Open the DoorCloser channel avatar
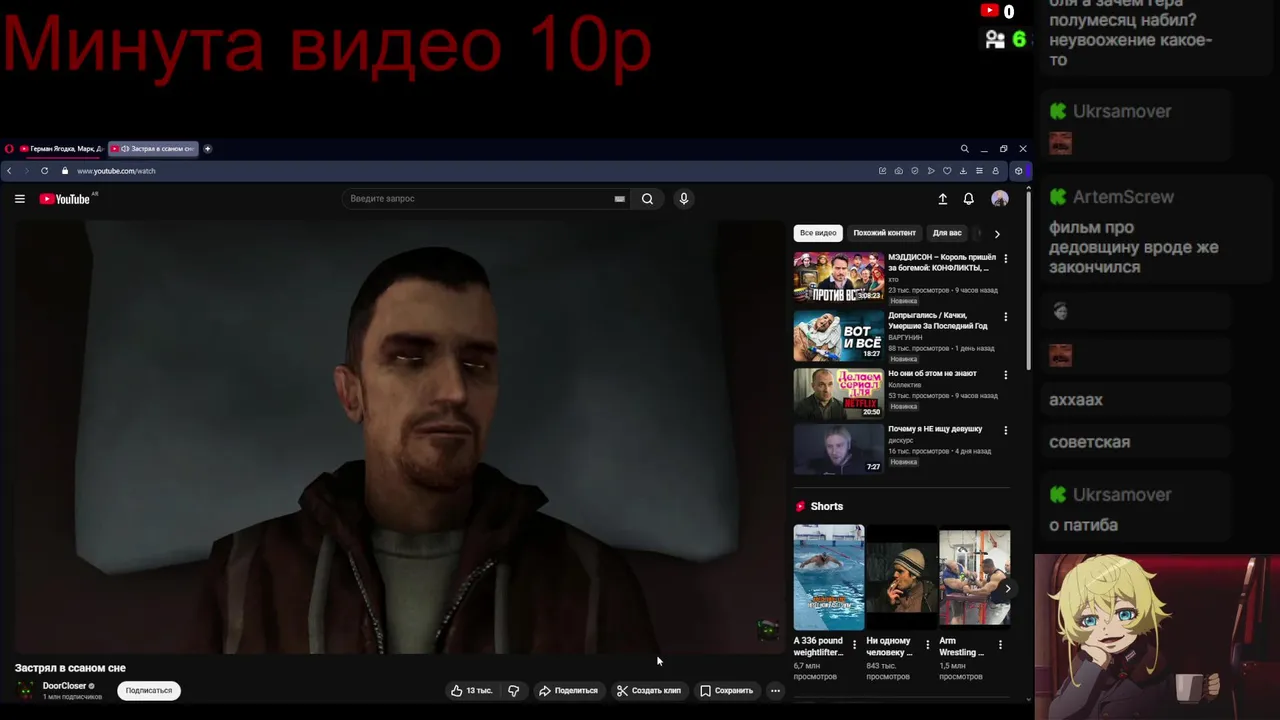1280x720 pixels. (26, 690)
